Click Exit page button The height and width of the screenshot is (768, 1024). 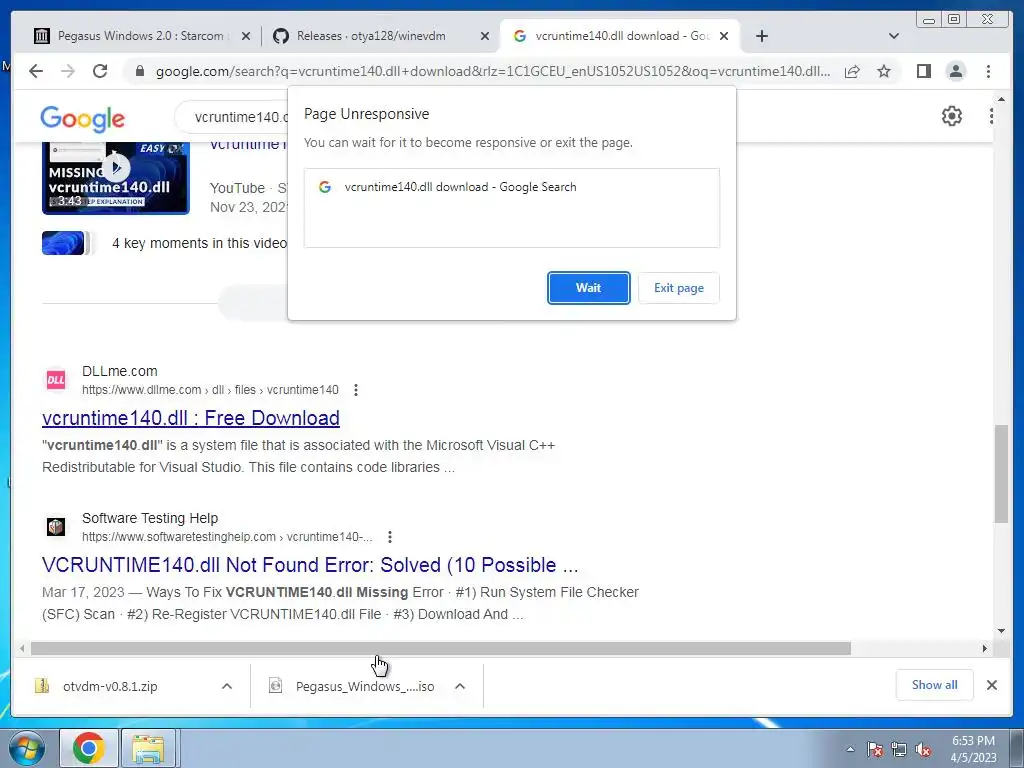point(679,288)
